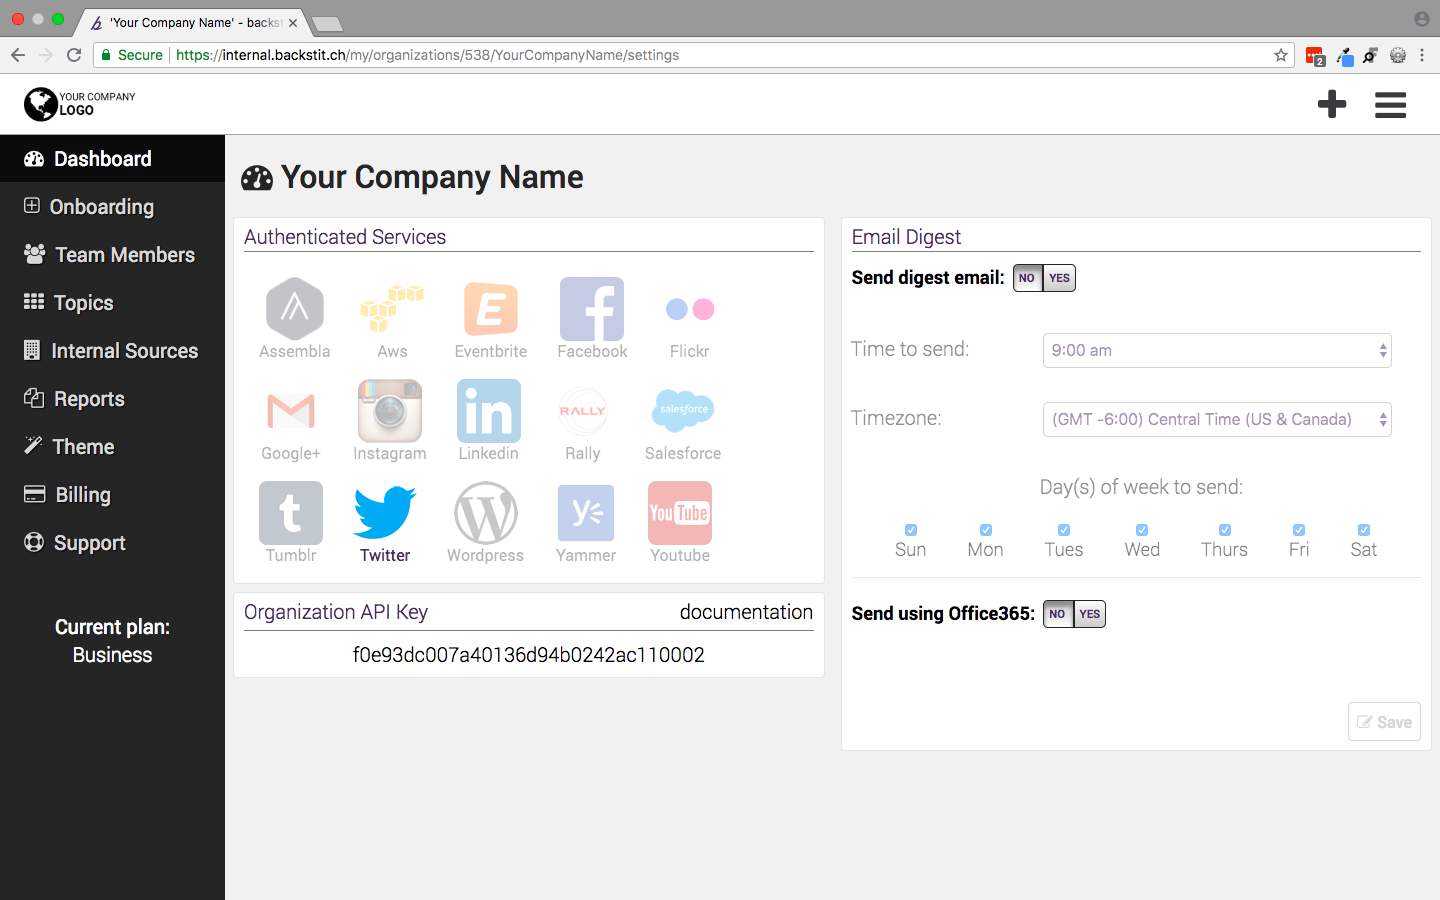The width and height of the screenshot is (1440, 900).
Task: Open Dashboard in sidebar
Action: tap(112, 159)
